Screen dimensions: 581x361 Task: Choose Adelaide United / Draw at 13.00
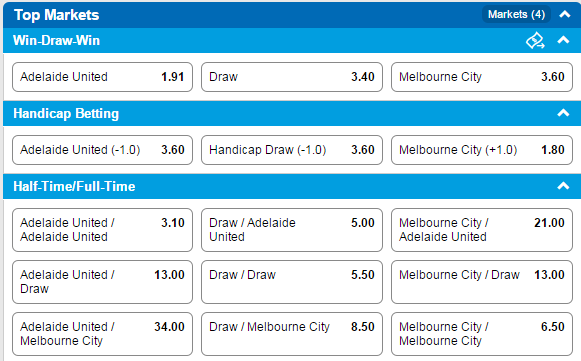pyautogui.click(x=102, y=282)
